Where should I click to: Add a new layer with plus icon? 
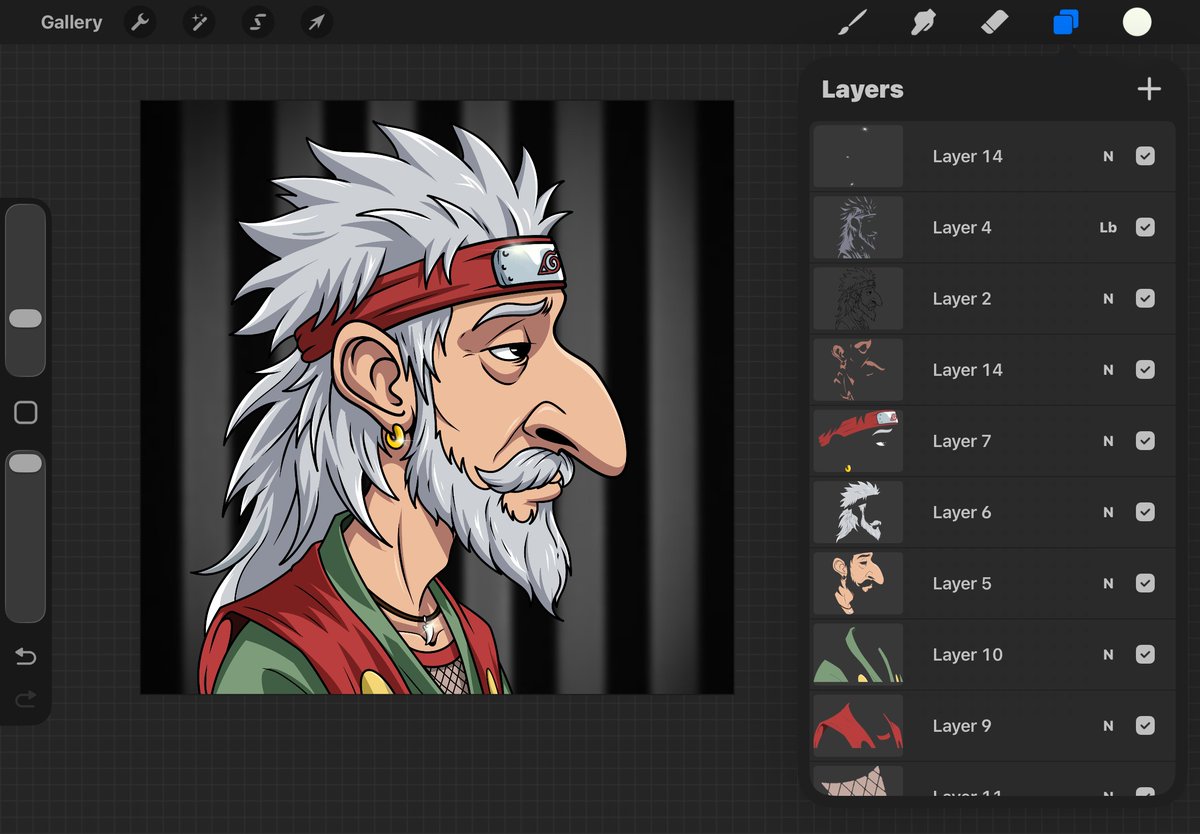(1149, 89)
